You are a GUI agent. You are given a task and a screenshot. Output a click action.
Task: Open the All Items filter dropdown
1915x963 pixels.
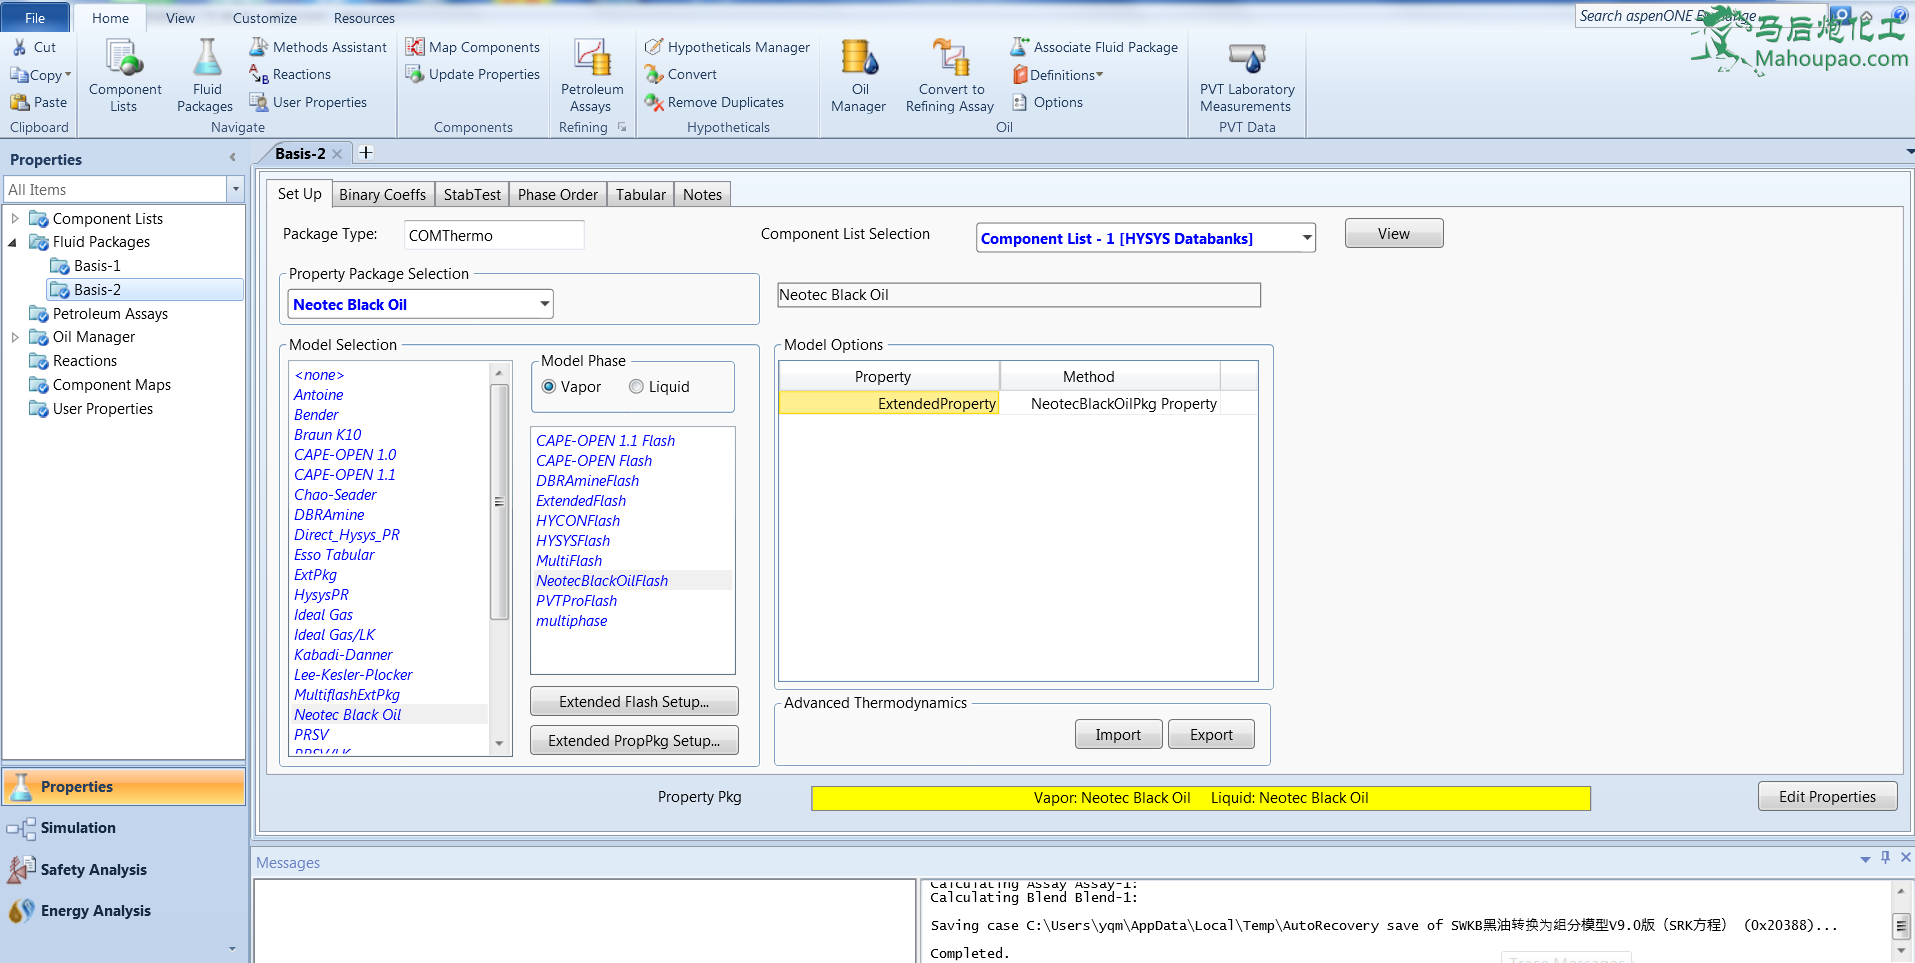[236, 189]
